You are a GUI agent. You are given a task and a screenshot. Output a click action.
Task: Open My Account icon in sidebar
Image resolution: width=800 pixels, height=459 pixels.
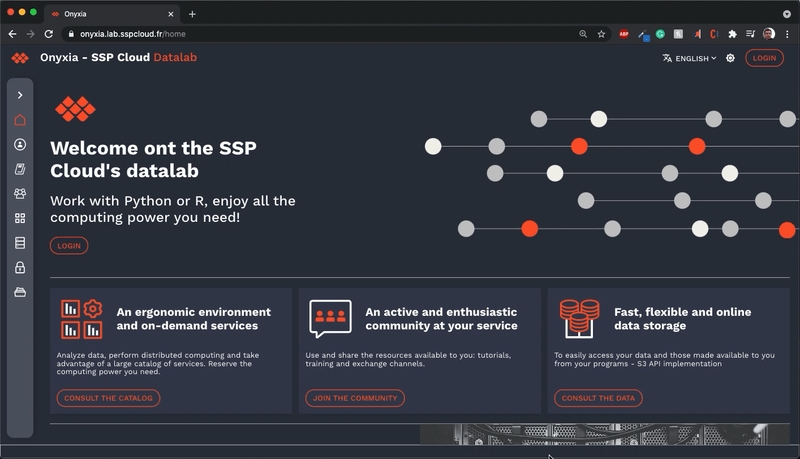pyautogui.click(x=20, y=145)
